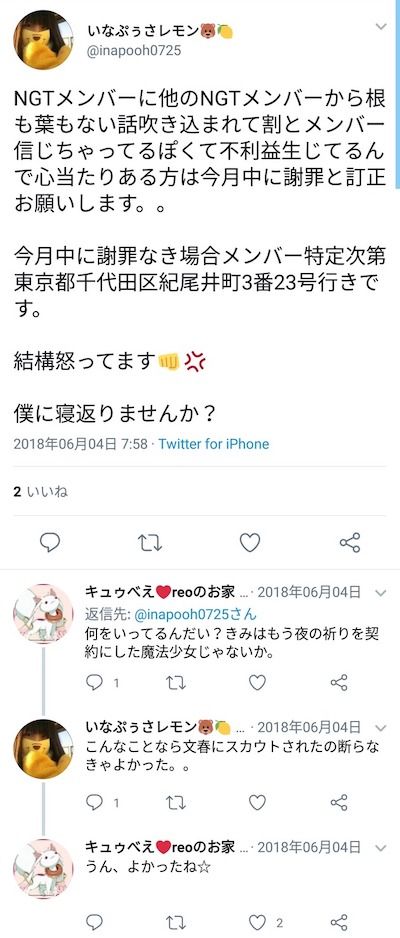Open いなぷぅさレモン's profile picture at top
The width and height of the screenshot is (400, 938).
tap(43, 39)
